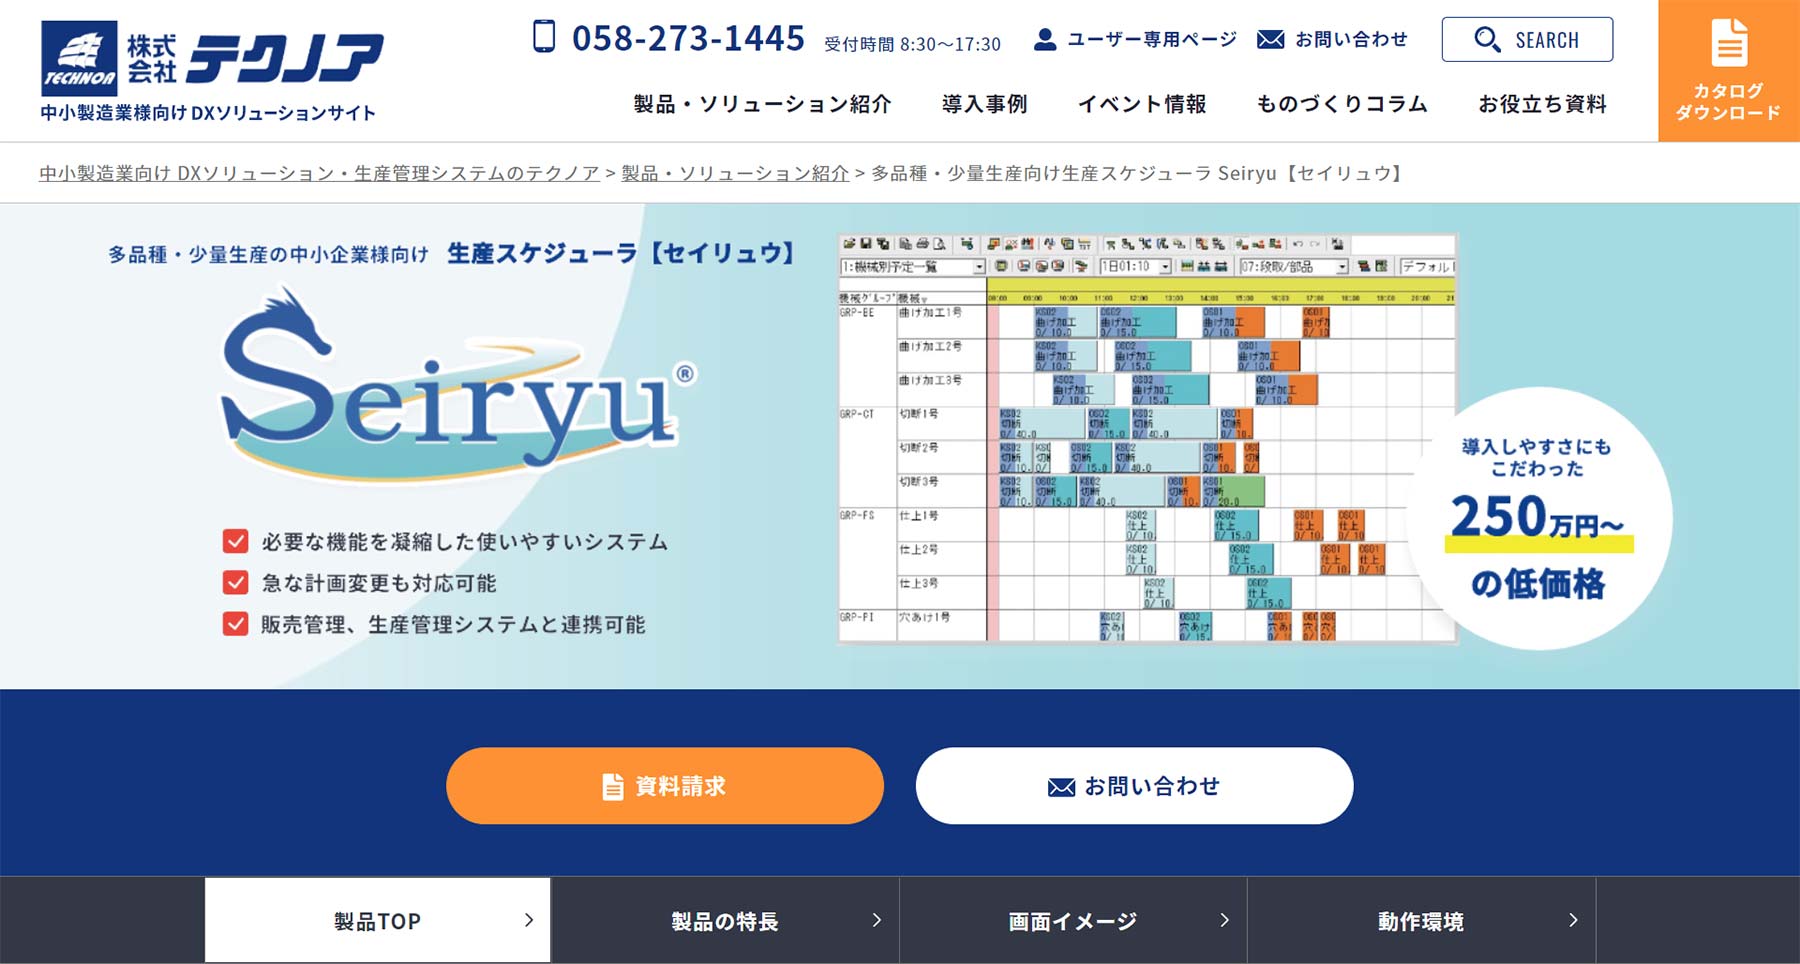This screenshot has height=964, width=1800.
Task: Click 機械別予定一覧 dropdown in screenshot
Action: coord(912,267)
